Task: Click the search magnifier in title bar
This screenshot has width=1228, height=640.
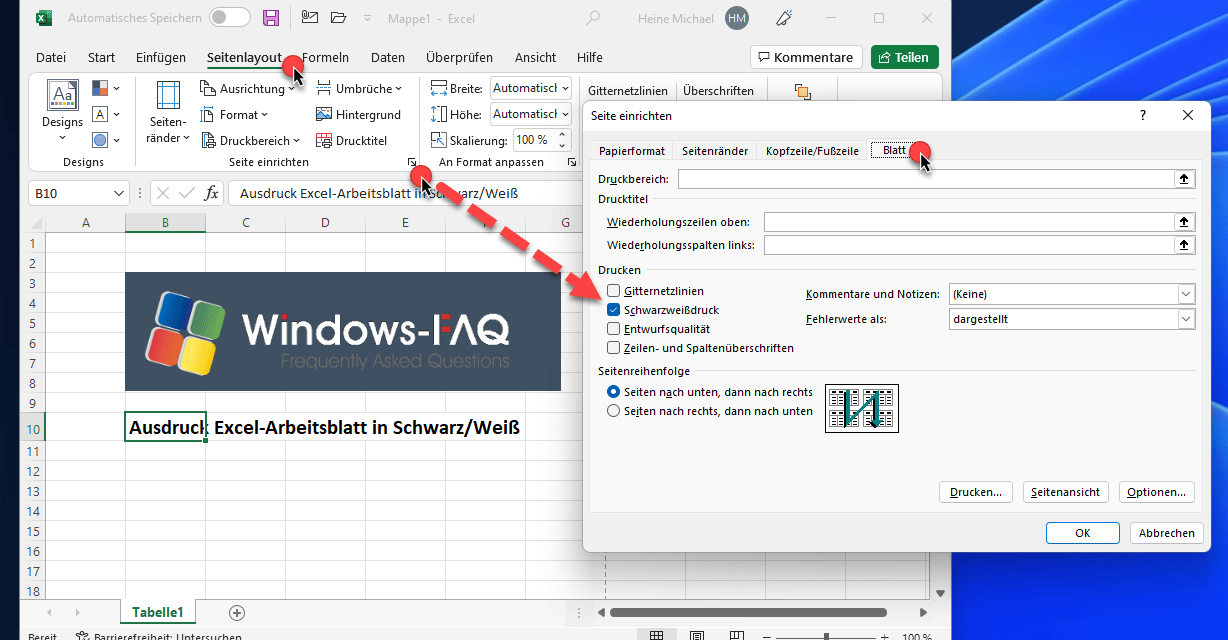Action: coord(593,18)
